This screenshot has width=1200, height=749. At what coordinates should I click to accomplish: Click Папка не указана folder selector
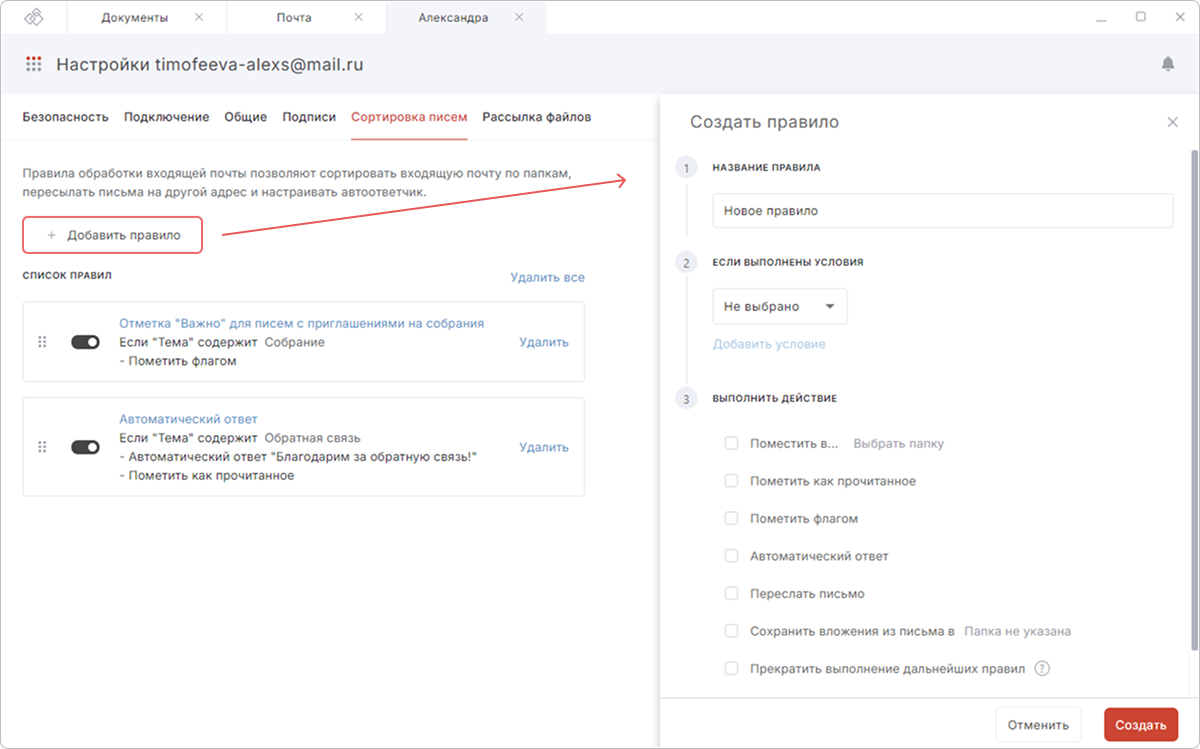click(x=1018, y=632)
